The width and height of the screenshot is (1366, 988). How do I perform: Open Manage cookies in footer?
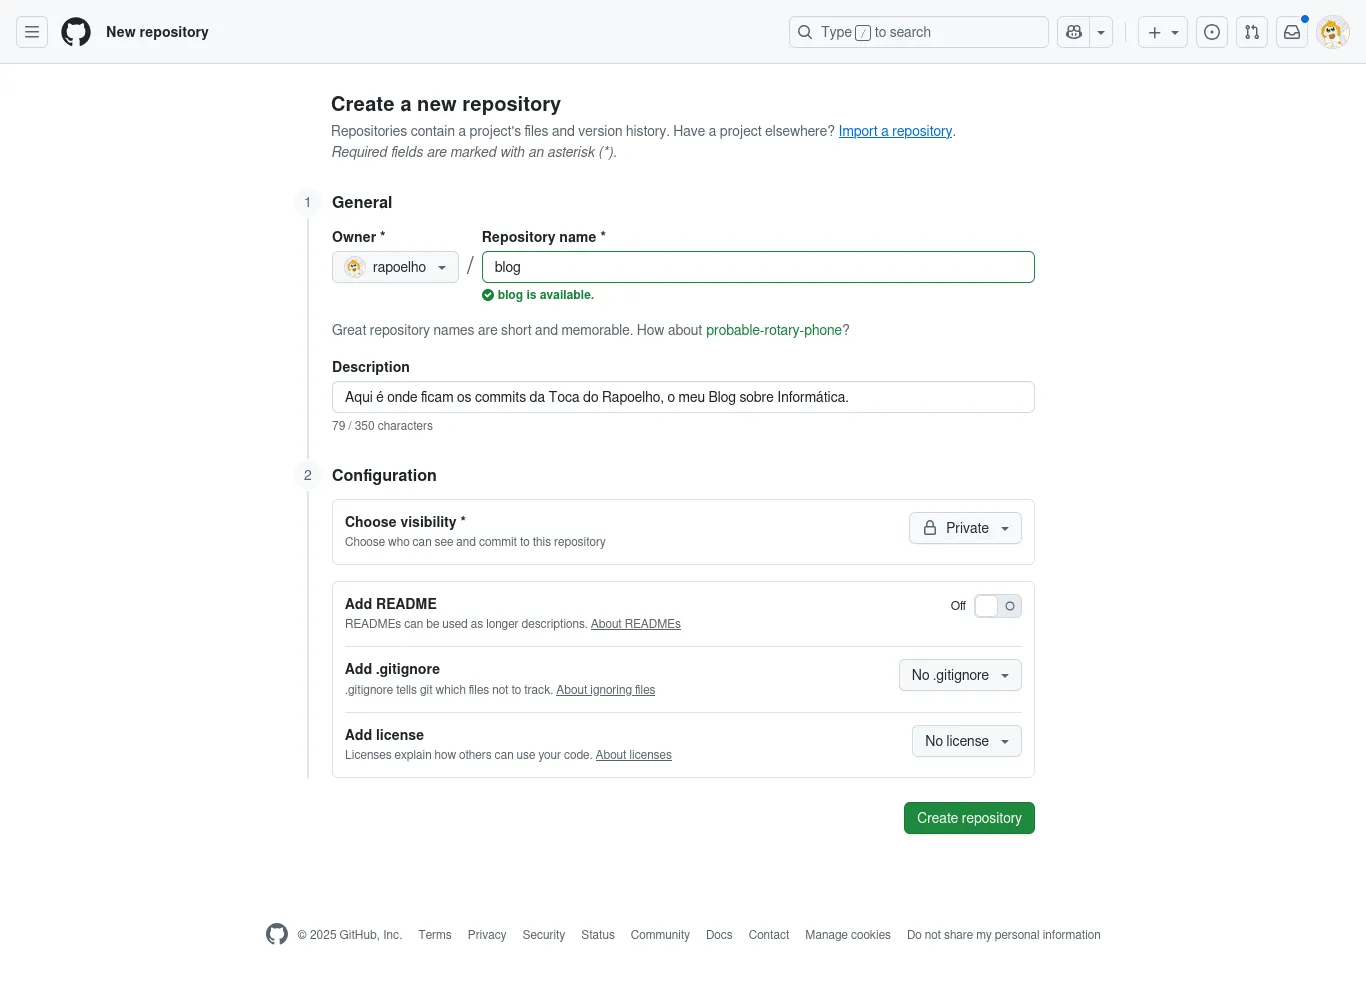coord(848,935)
